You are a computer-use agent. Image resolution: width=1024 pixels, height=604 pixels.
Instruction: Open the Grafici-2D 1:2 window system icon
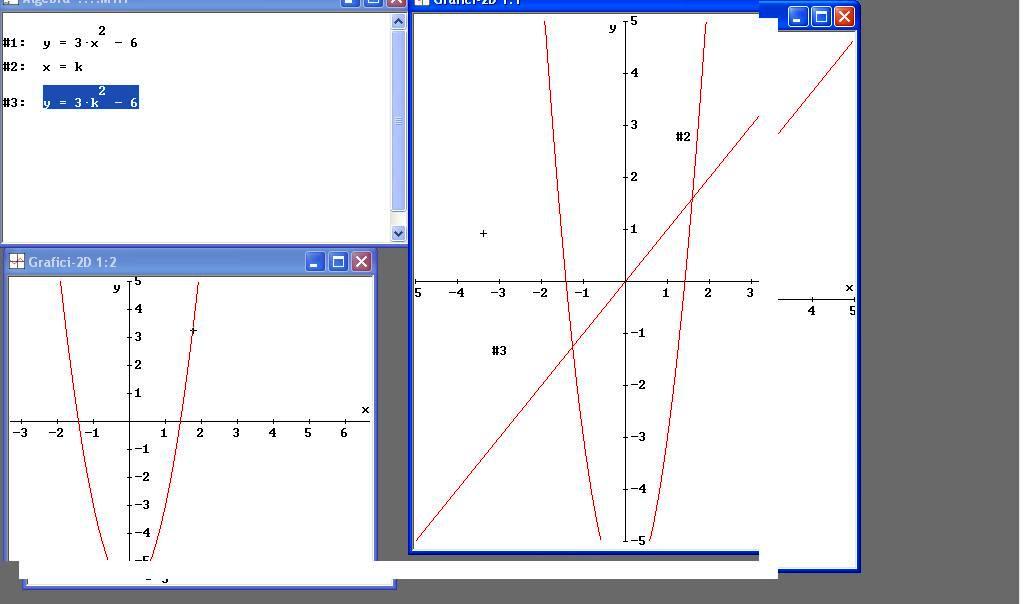[x=16, y=262]
